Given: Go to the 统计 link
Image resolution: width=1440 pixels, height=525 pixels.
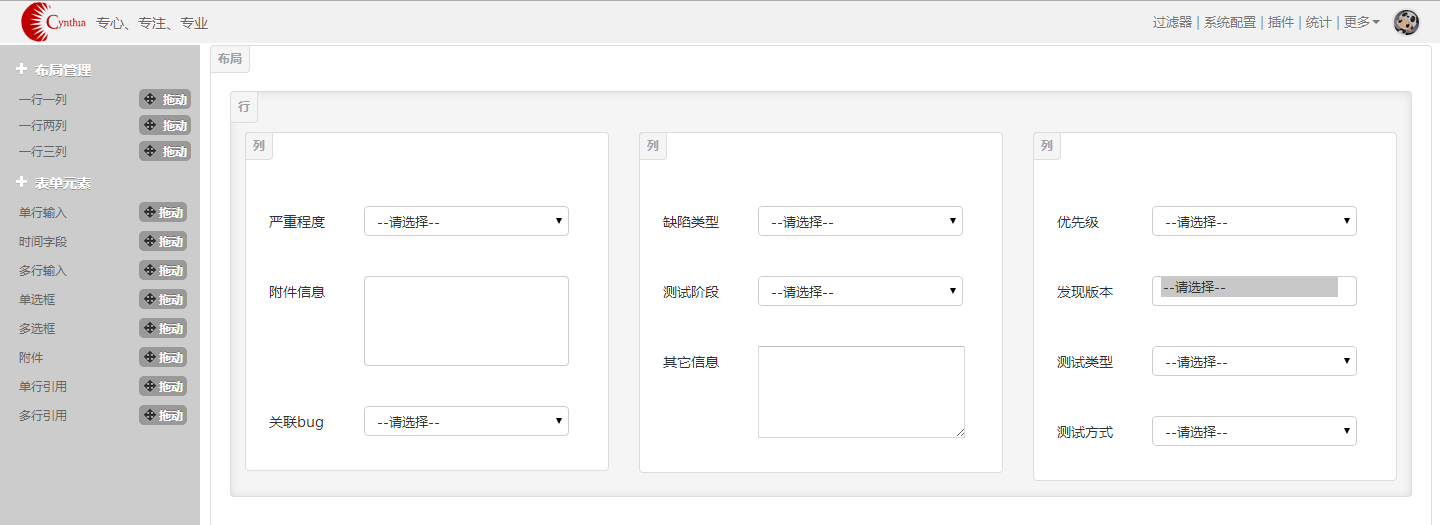Looking at the screenshot, I should (1318, 22).
